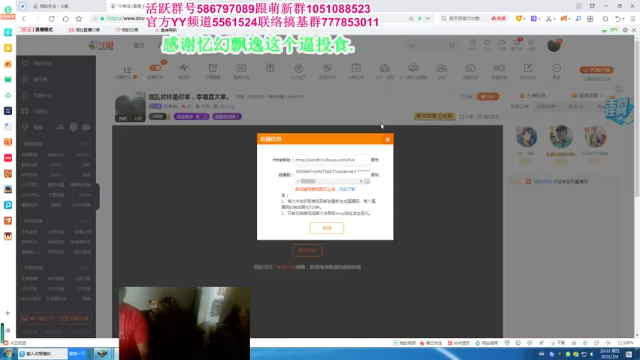Click the browser scissors screenshot tool
The image size is (640, 360).
(548, 19)
